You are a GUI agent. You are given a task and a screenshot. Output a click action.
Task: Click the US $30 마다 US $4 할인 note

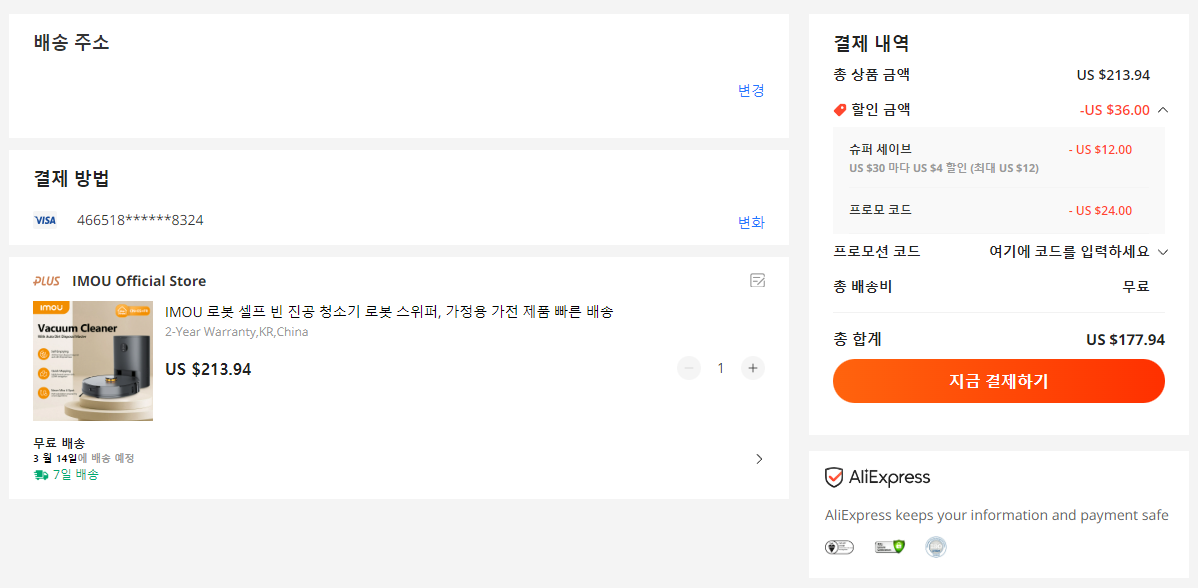(944, 167)
